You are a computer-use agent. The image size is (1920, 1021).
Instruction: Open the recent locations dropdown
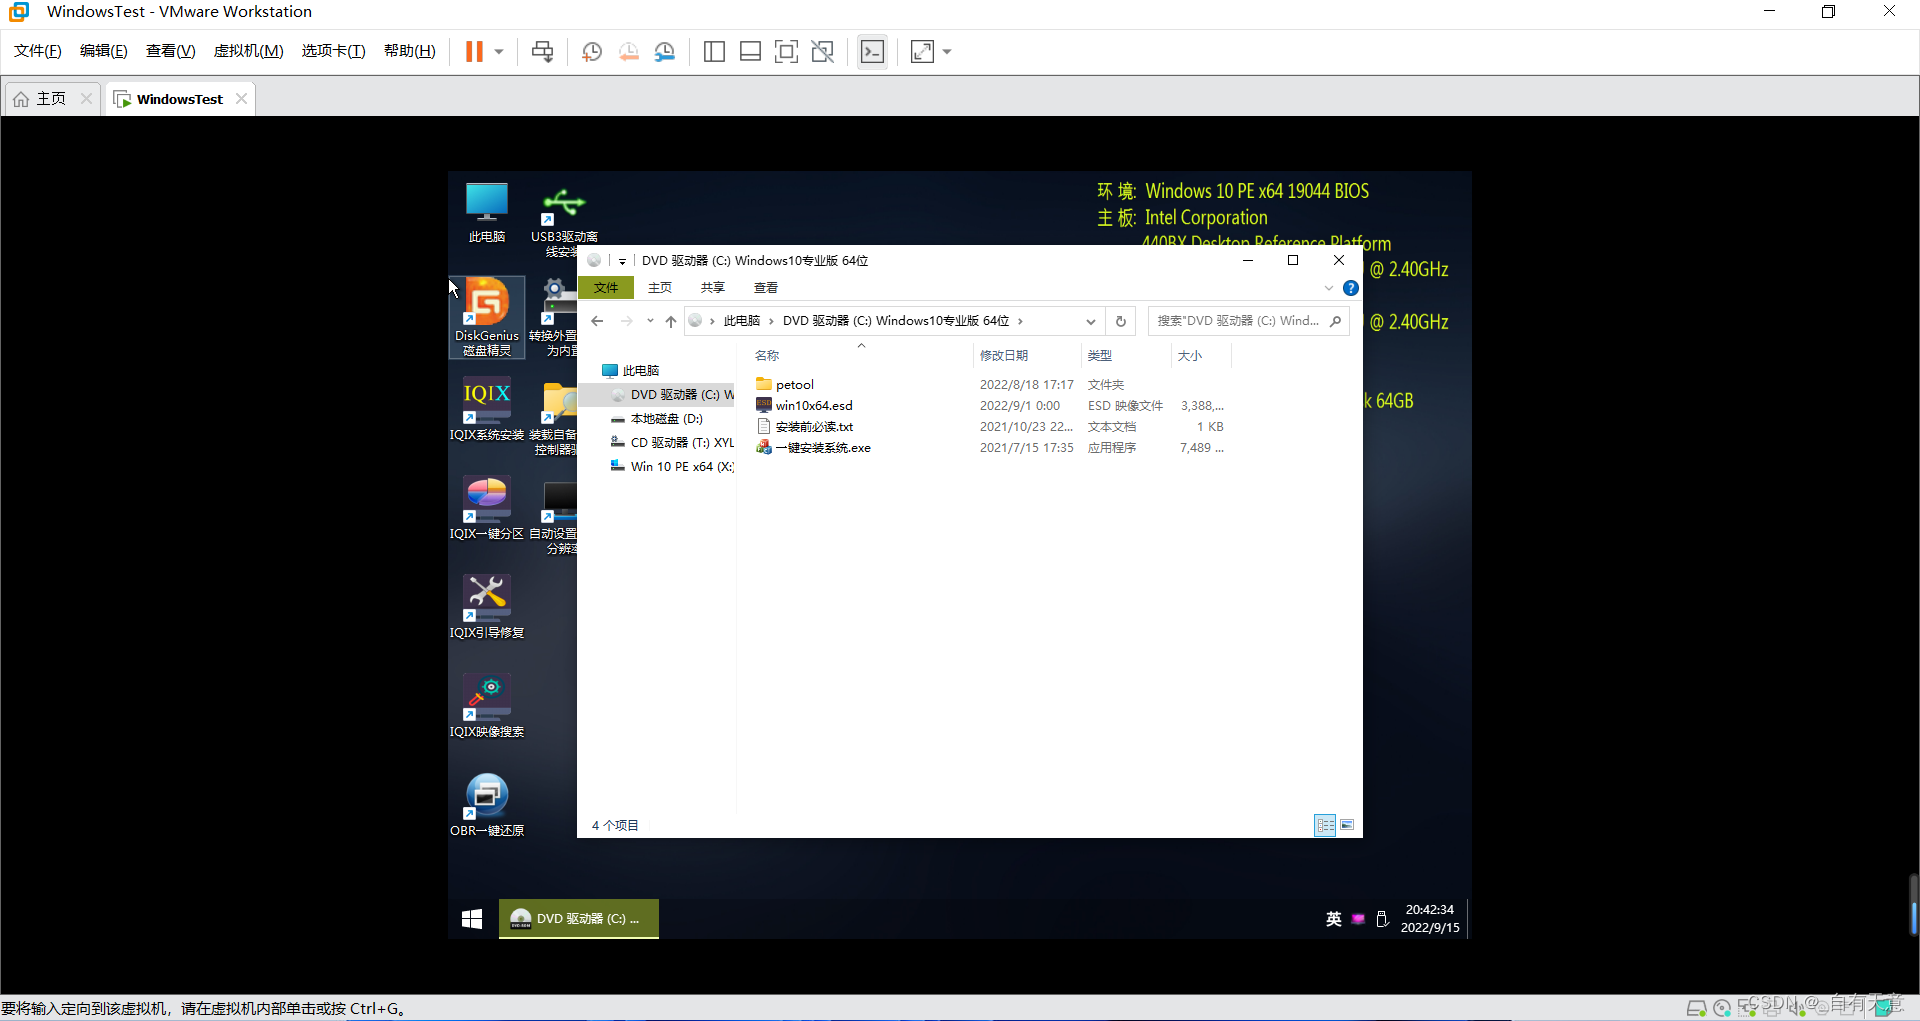(650, 321)
